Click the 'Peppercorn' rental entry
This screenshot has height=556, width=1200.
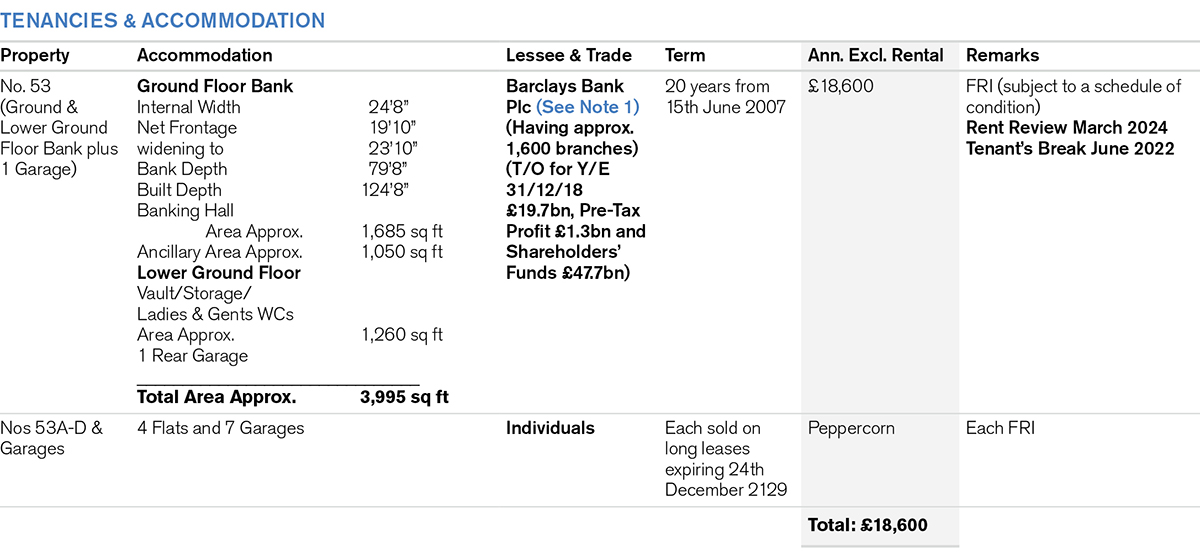pyautogui.click(x=851, y=428)
